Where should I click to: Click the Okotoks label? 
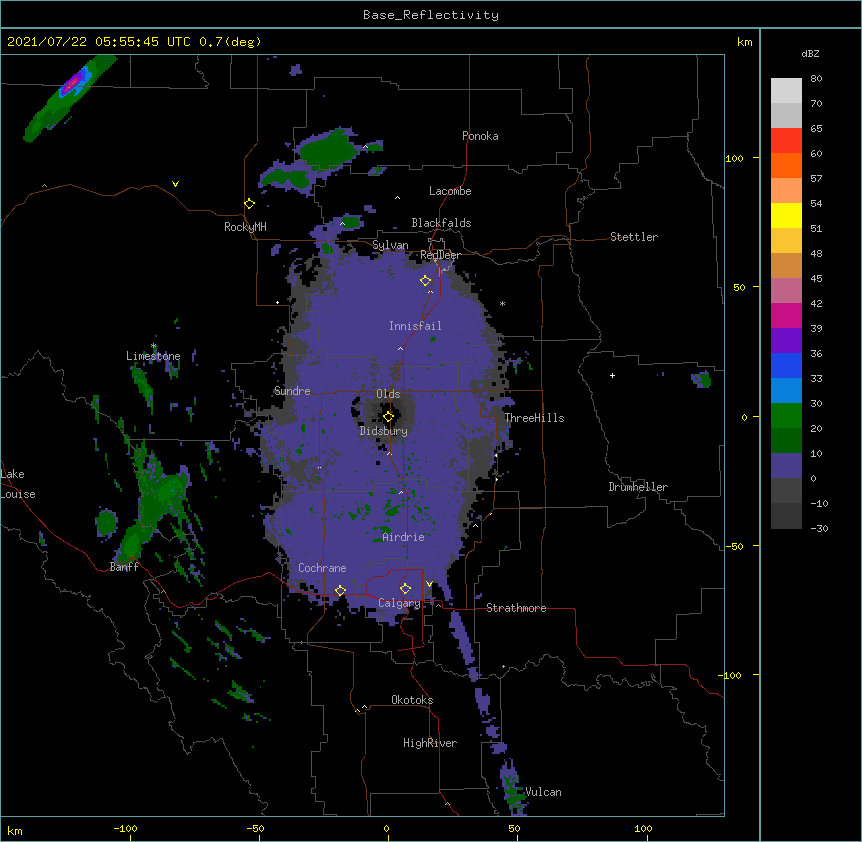pyautogui.click(x=412, y=700)
